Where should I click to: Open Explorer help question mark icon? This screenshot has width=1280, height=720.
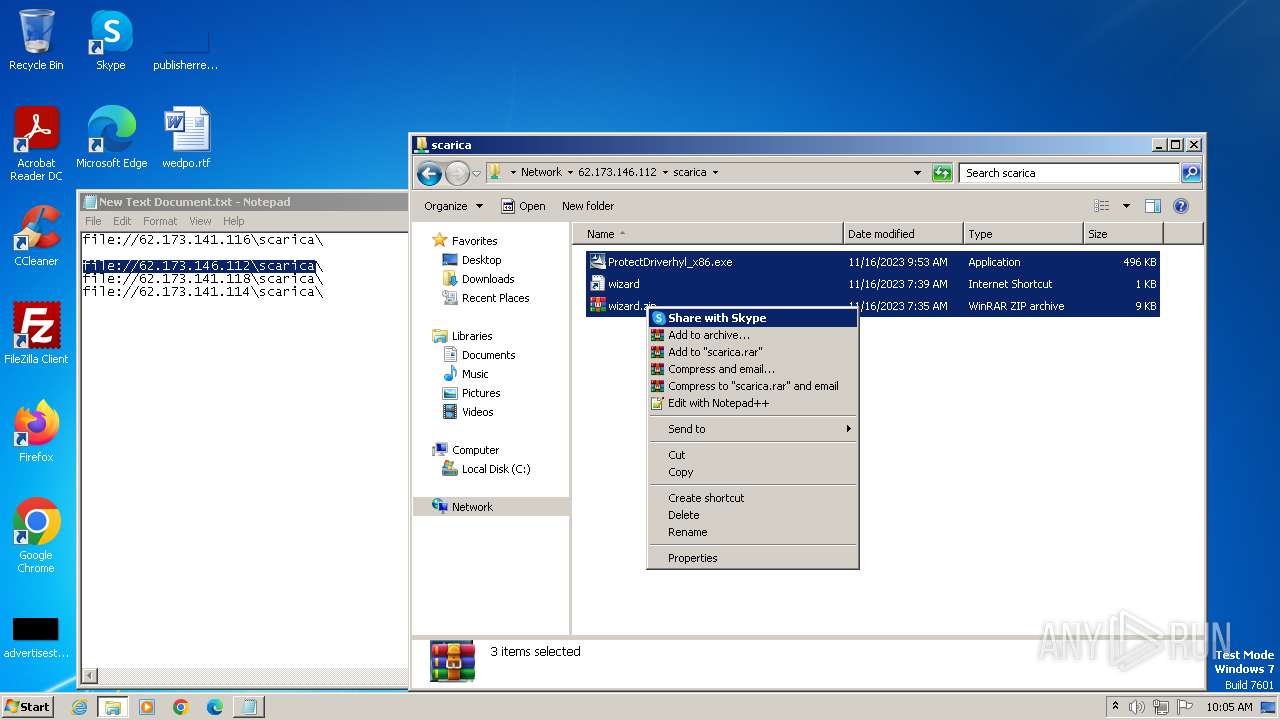[x=1181, y=206]
